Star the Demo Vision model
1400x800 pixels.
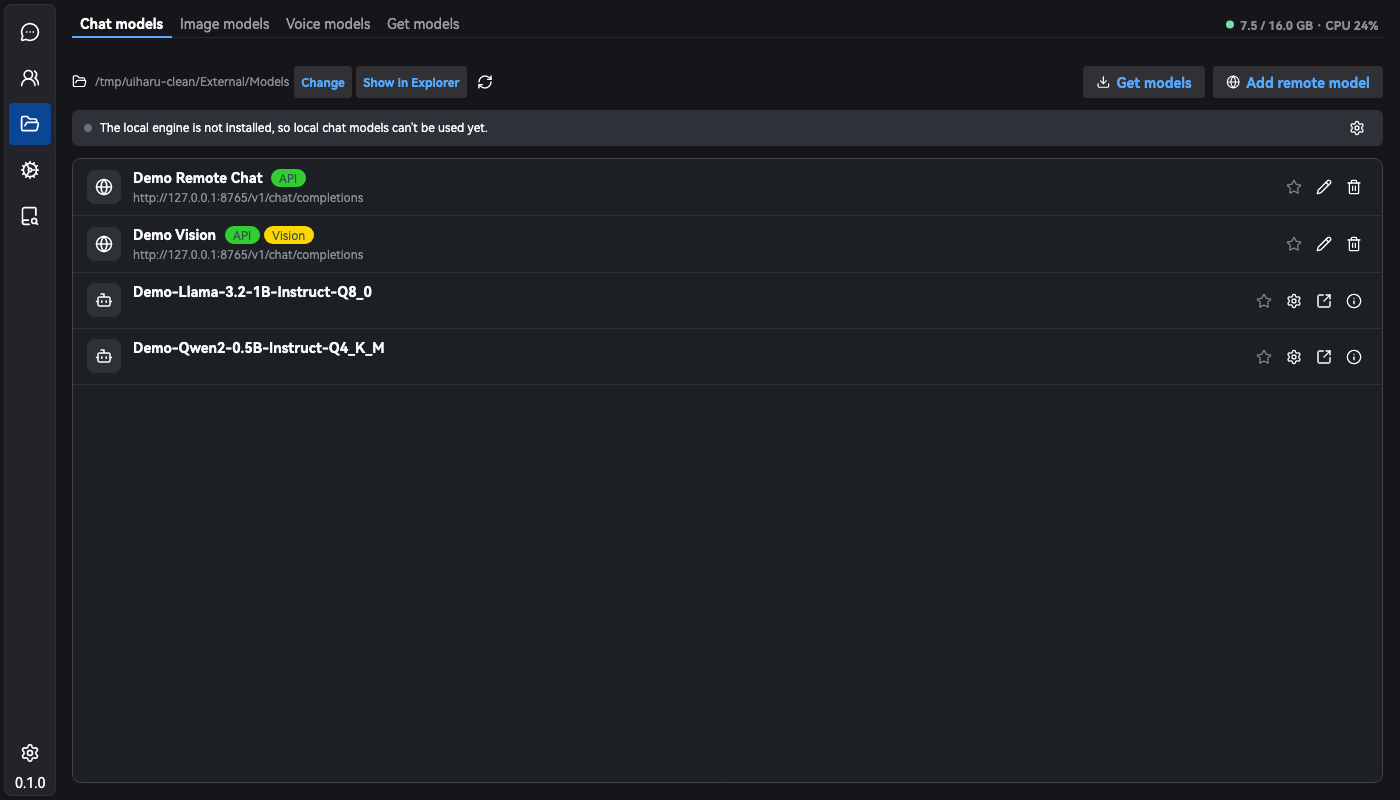pyautogui.click(x=1294, y=244)
